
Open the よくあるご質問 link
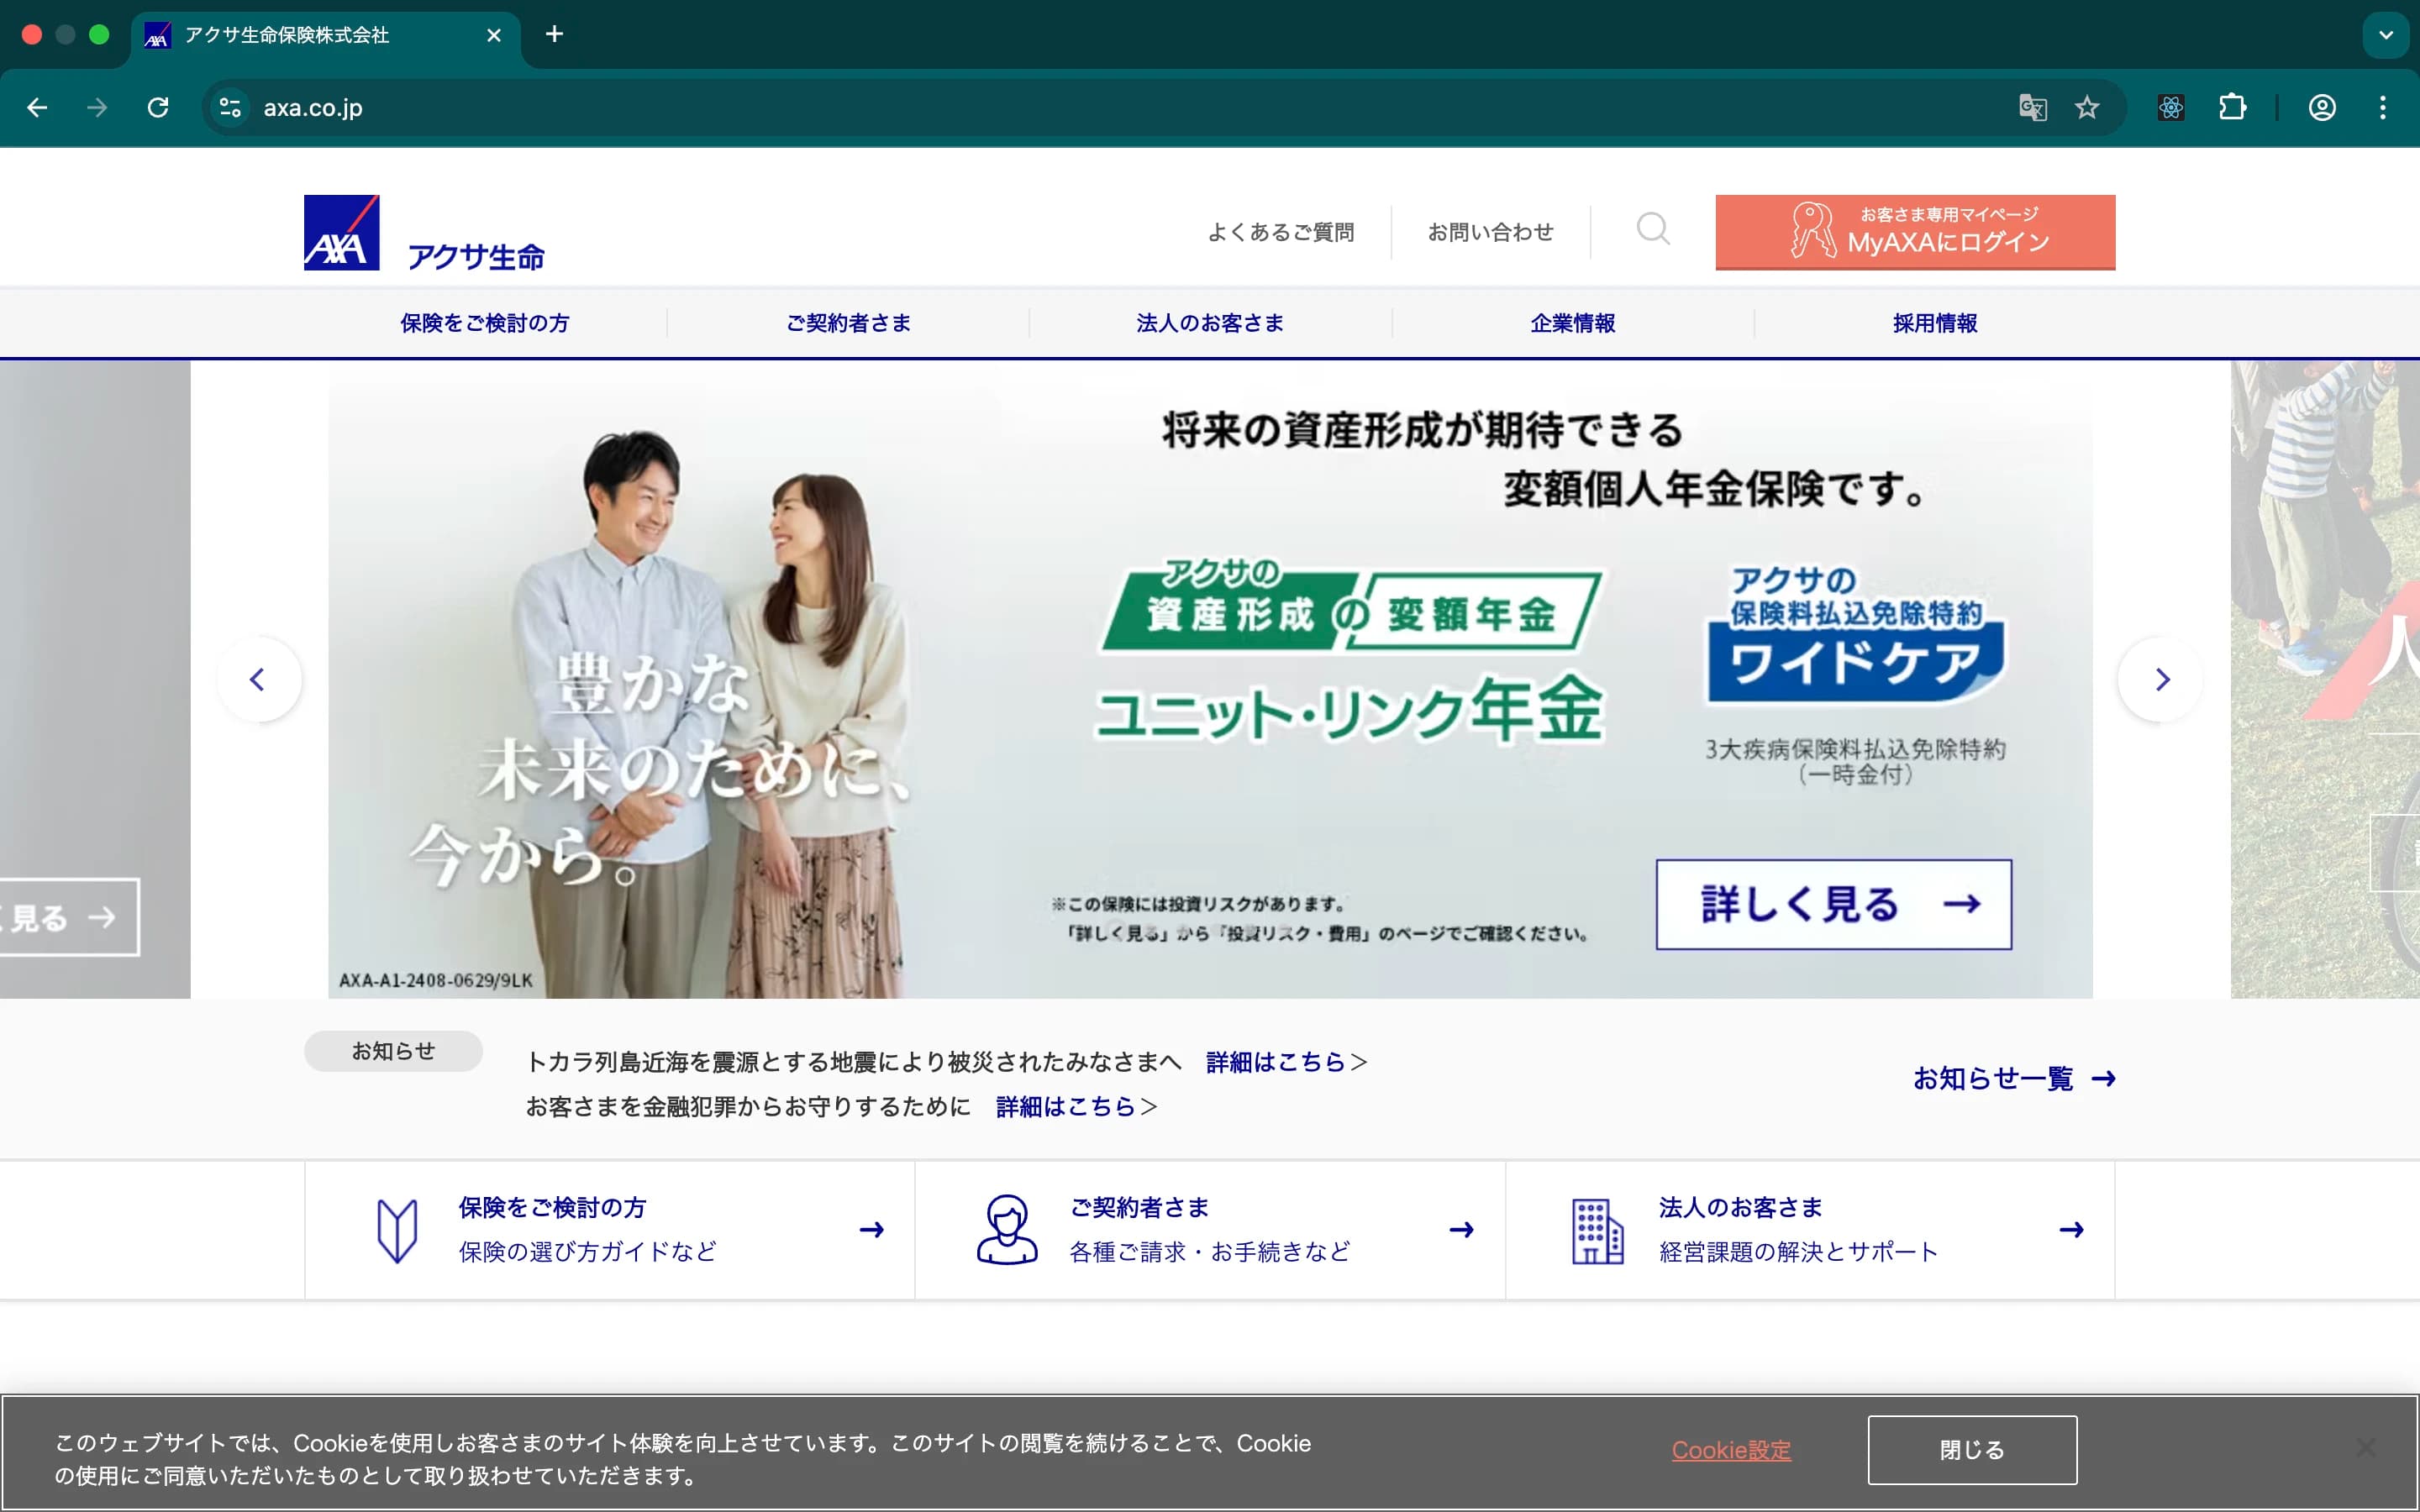1281,232
